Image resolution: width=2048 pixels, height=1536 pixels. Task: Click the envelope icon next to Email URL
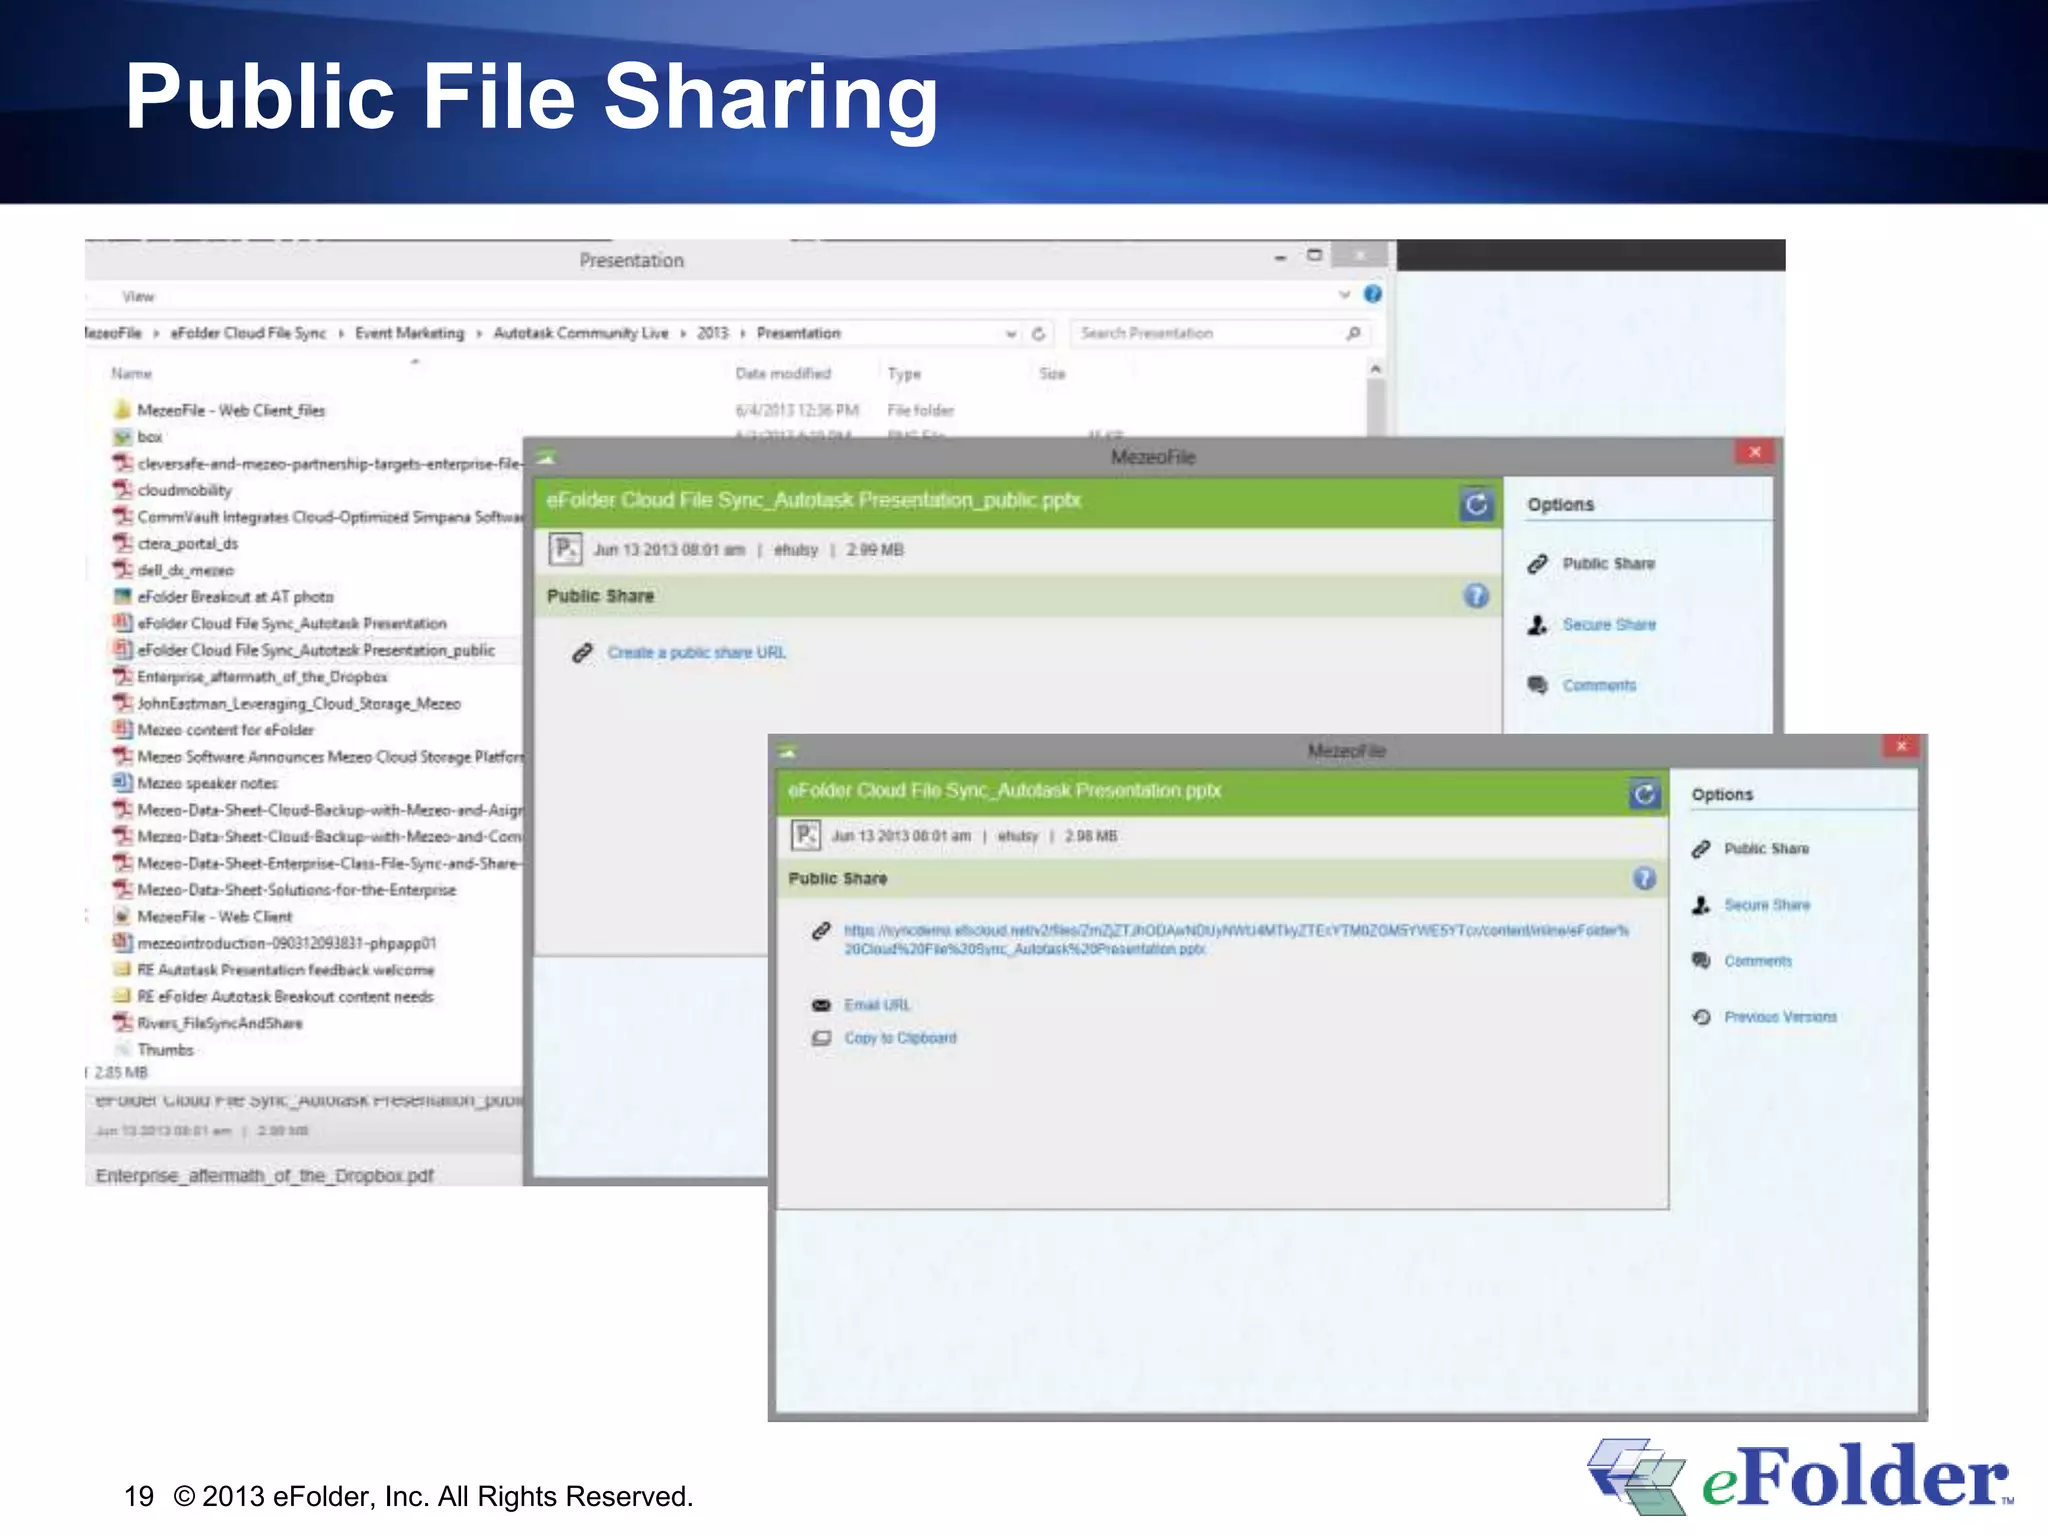coord(821,1005)
